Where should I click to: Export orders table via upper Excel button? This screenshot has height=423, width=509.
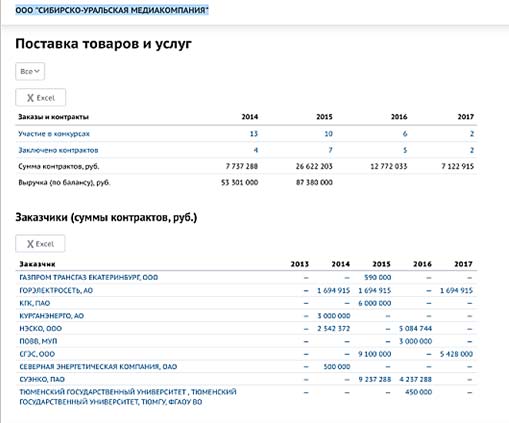pos(41,98)
